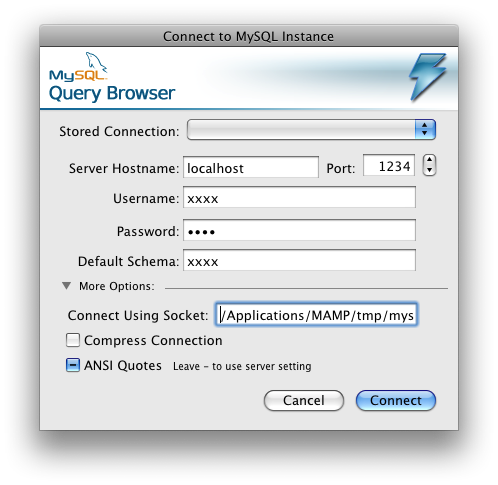Image resolution: width=498 pixels, height=485 pixels.
Task: Enable the Compress Connection checkbox
Action: pyautogui.click(x=73, y=340)
